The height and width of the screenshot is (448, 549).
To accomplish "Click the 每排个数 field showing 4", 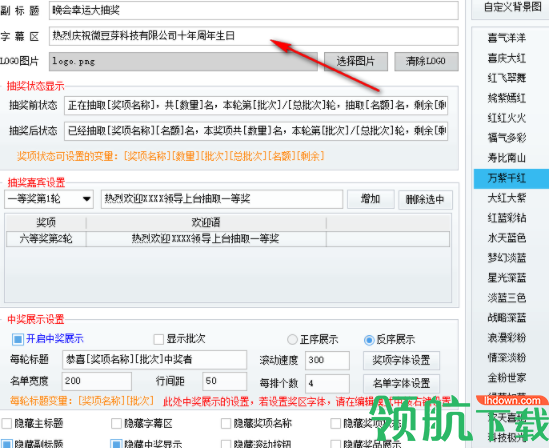I will coord(327,383).
